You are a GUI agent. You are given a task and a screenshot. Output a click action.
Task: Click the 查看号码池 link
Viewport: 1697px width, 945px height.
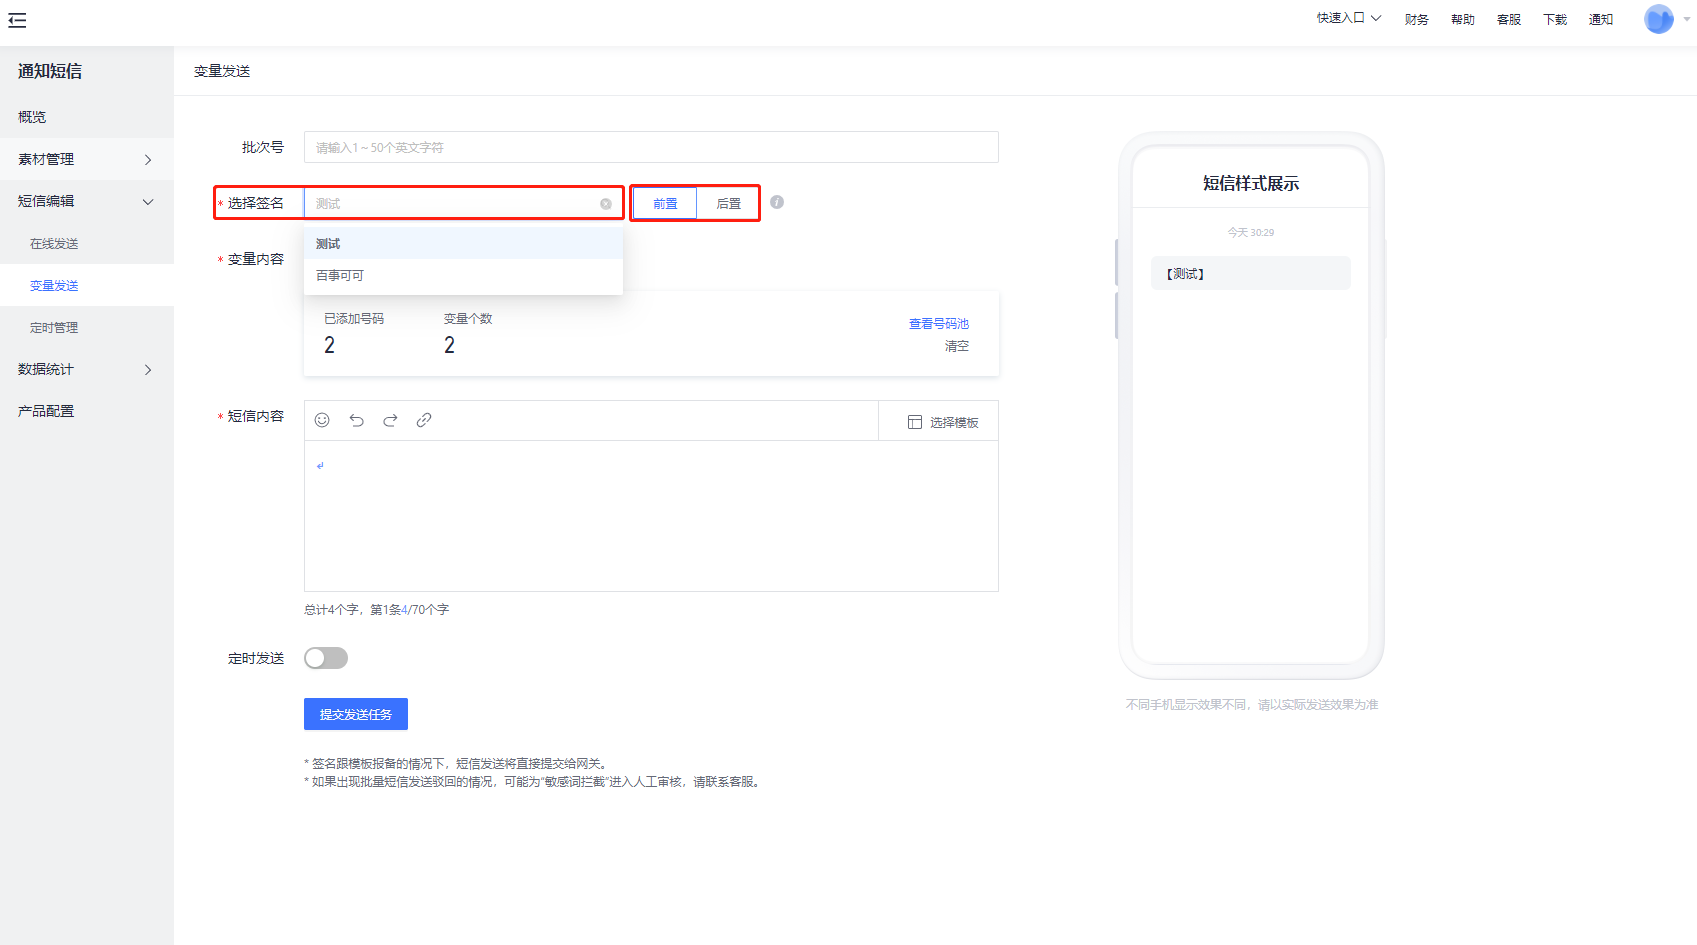(938, 323)
